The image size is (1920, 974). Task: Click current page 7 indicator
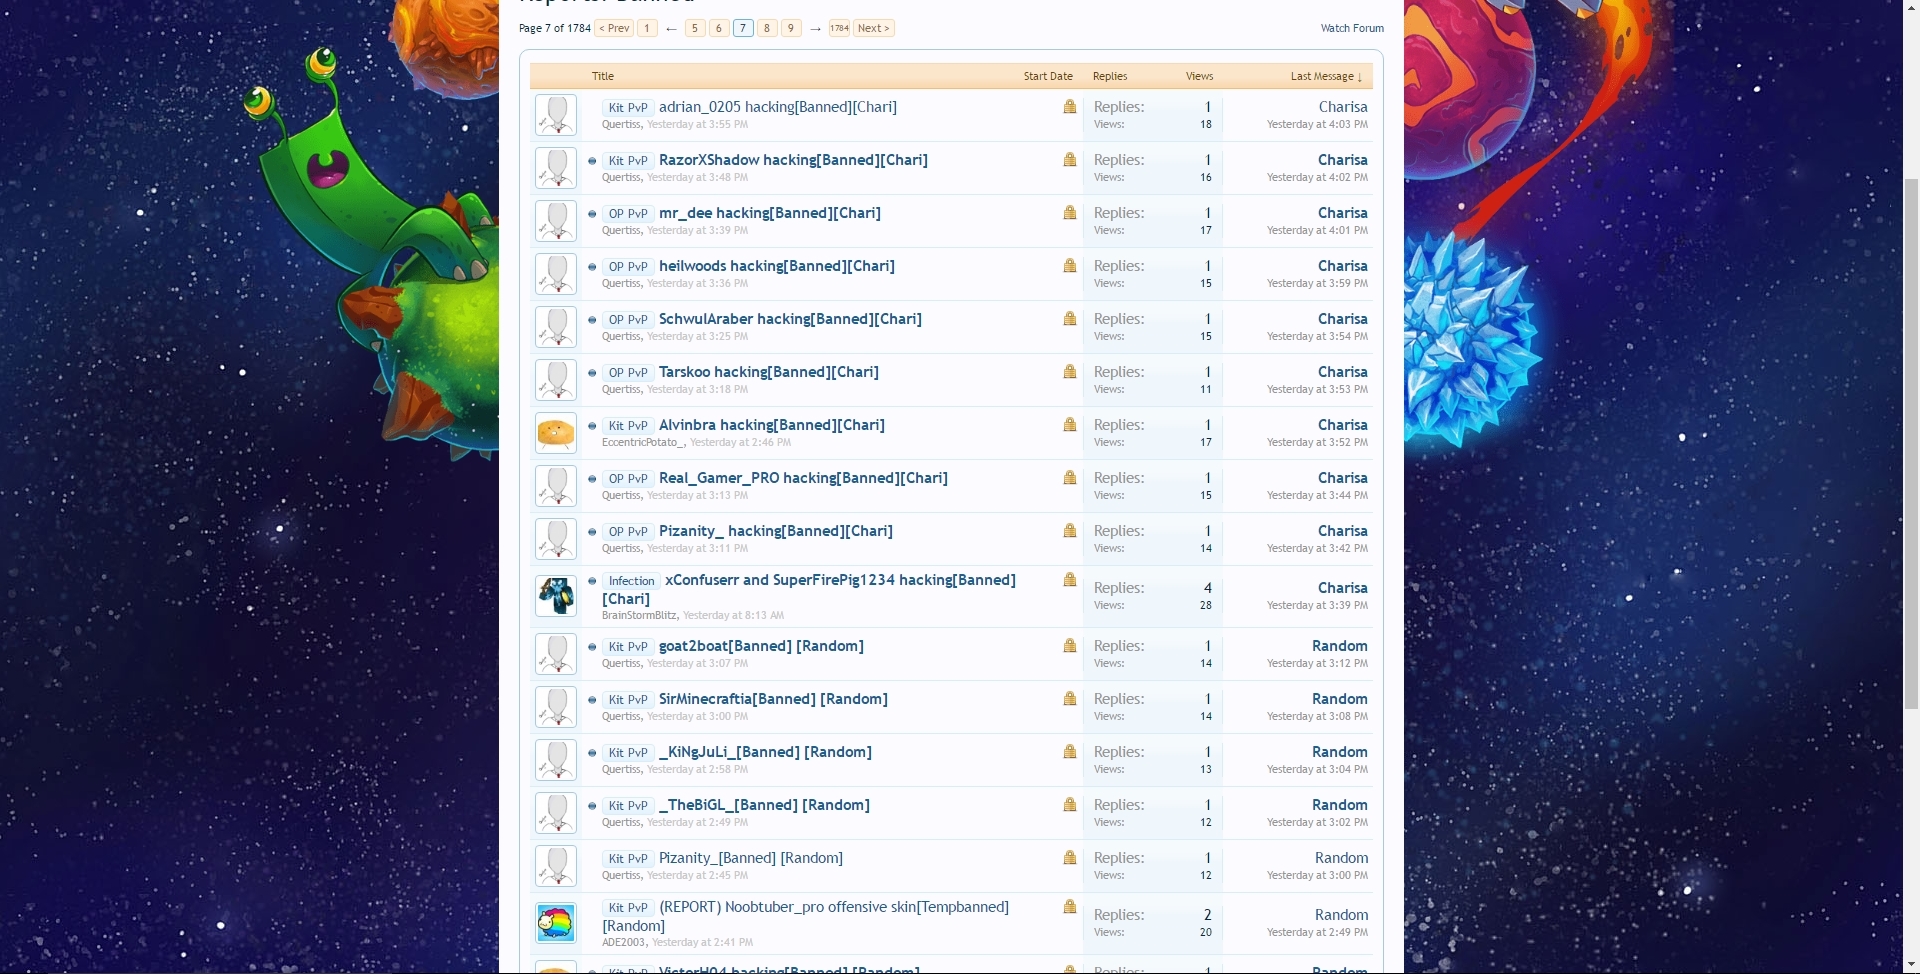[743, 28]
